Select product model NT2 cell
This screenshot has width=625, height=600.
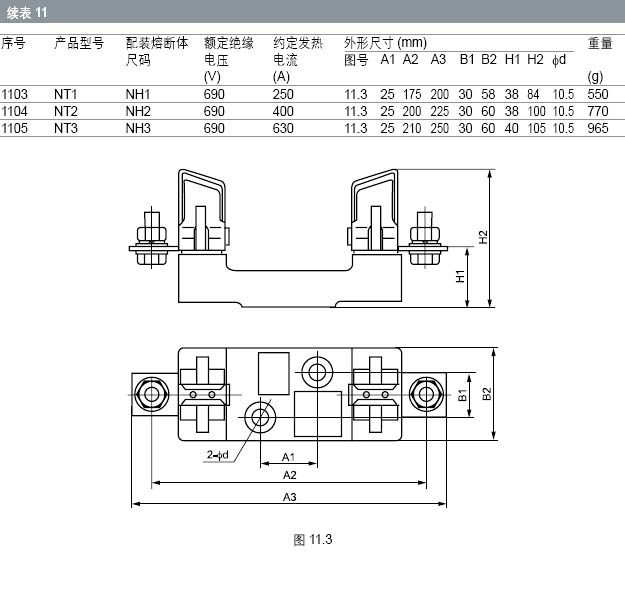pyautogui.click(x=66, y=111)
